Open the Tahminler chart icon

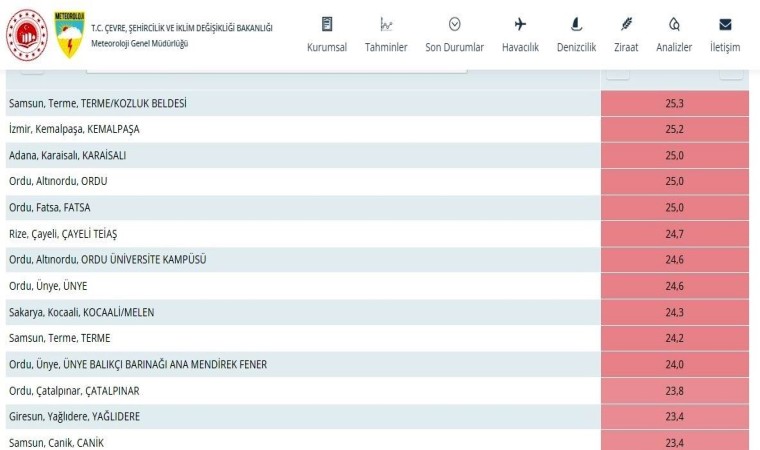click(x=386, y=24)
